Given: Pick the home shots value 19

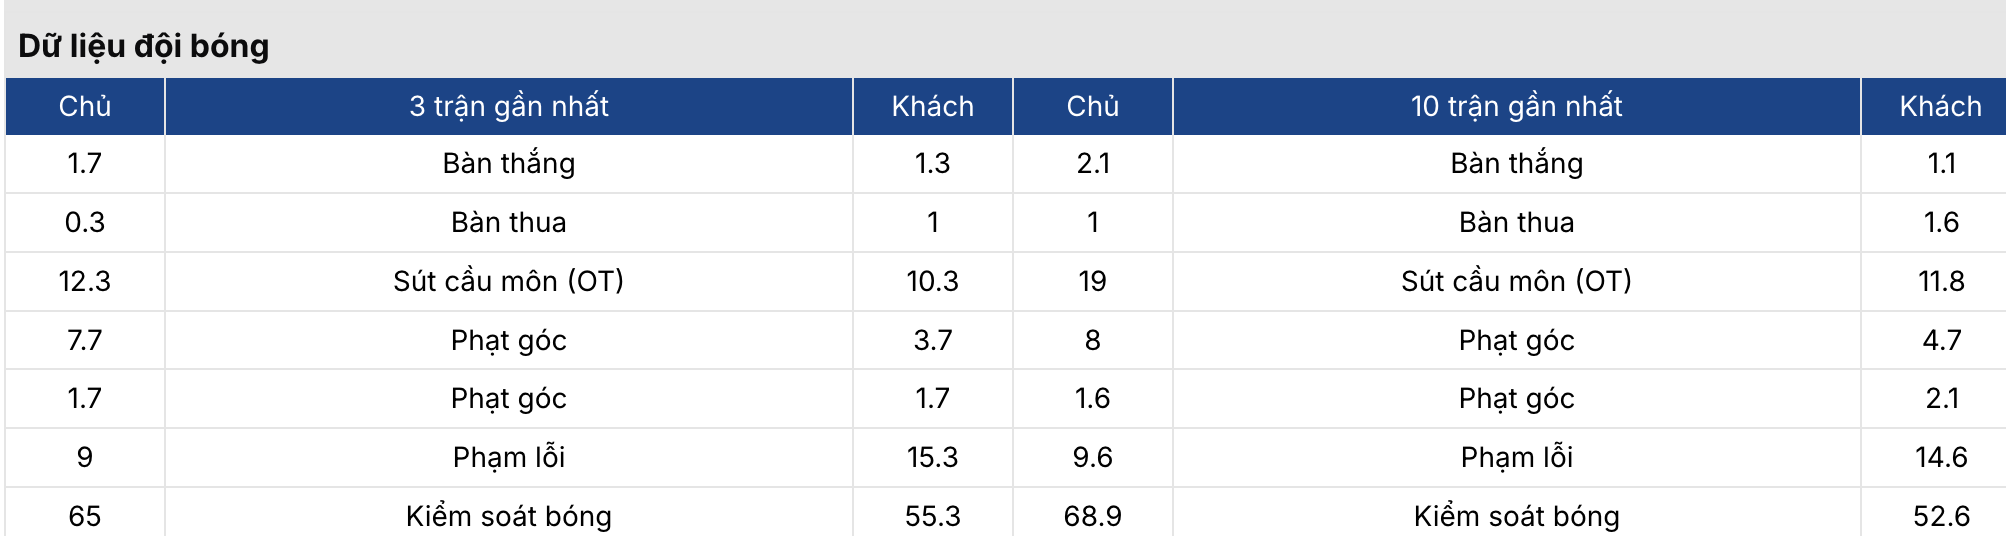Looking at the screenshot, I should [1092, 281].
